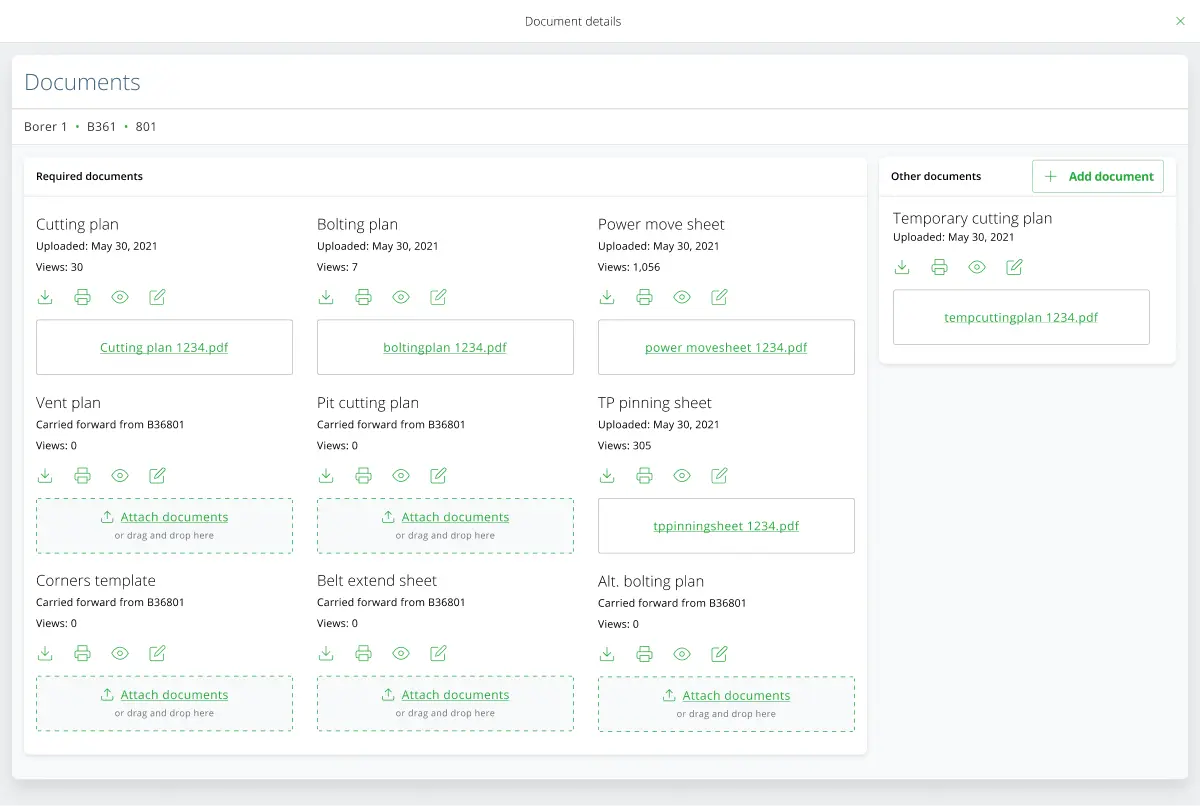The height and width of the screenshot is (806, 1200).
Task: Click Attach documents under Vent plan
Action: coord(174,517)
